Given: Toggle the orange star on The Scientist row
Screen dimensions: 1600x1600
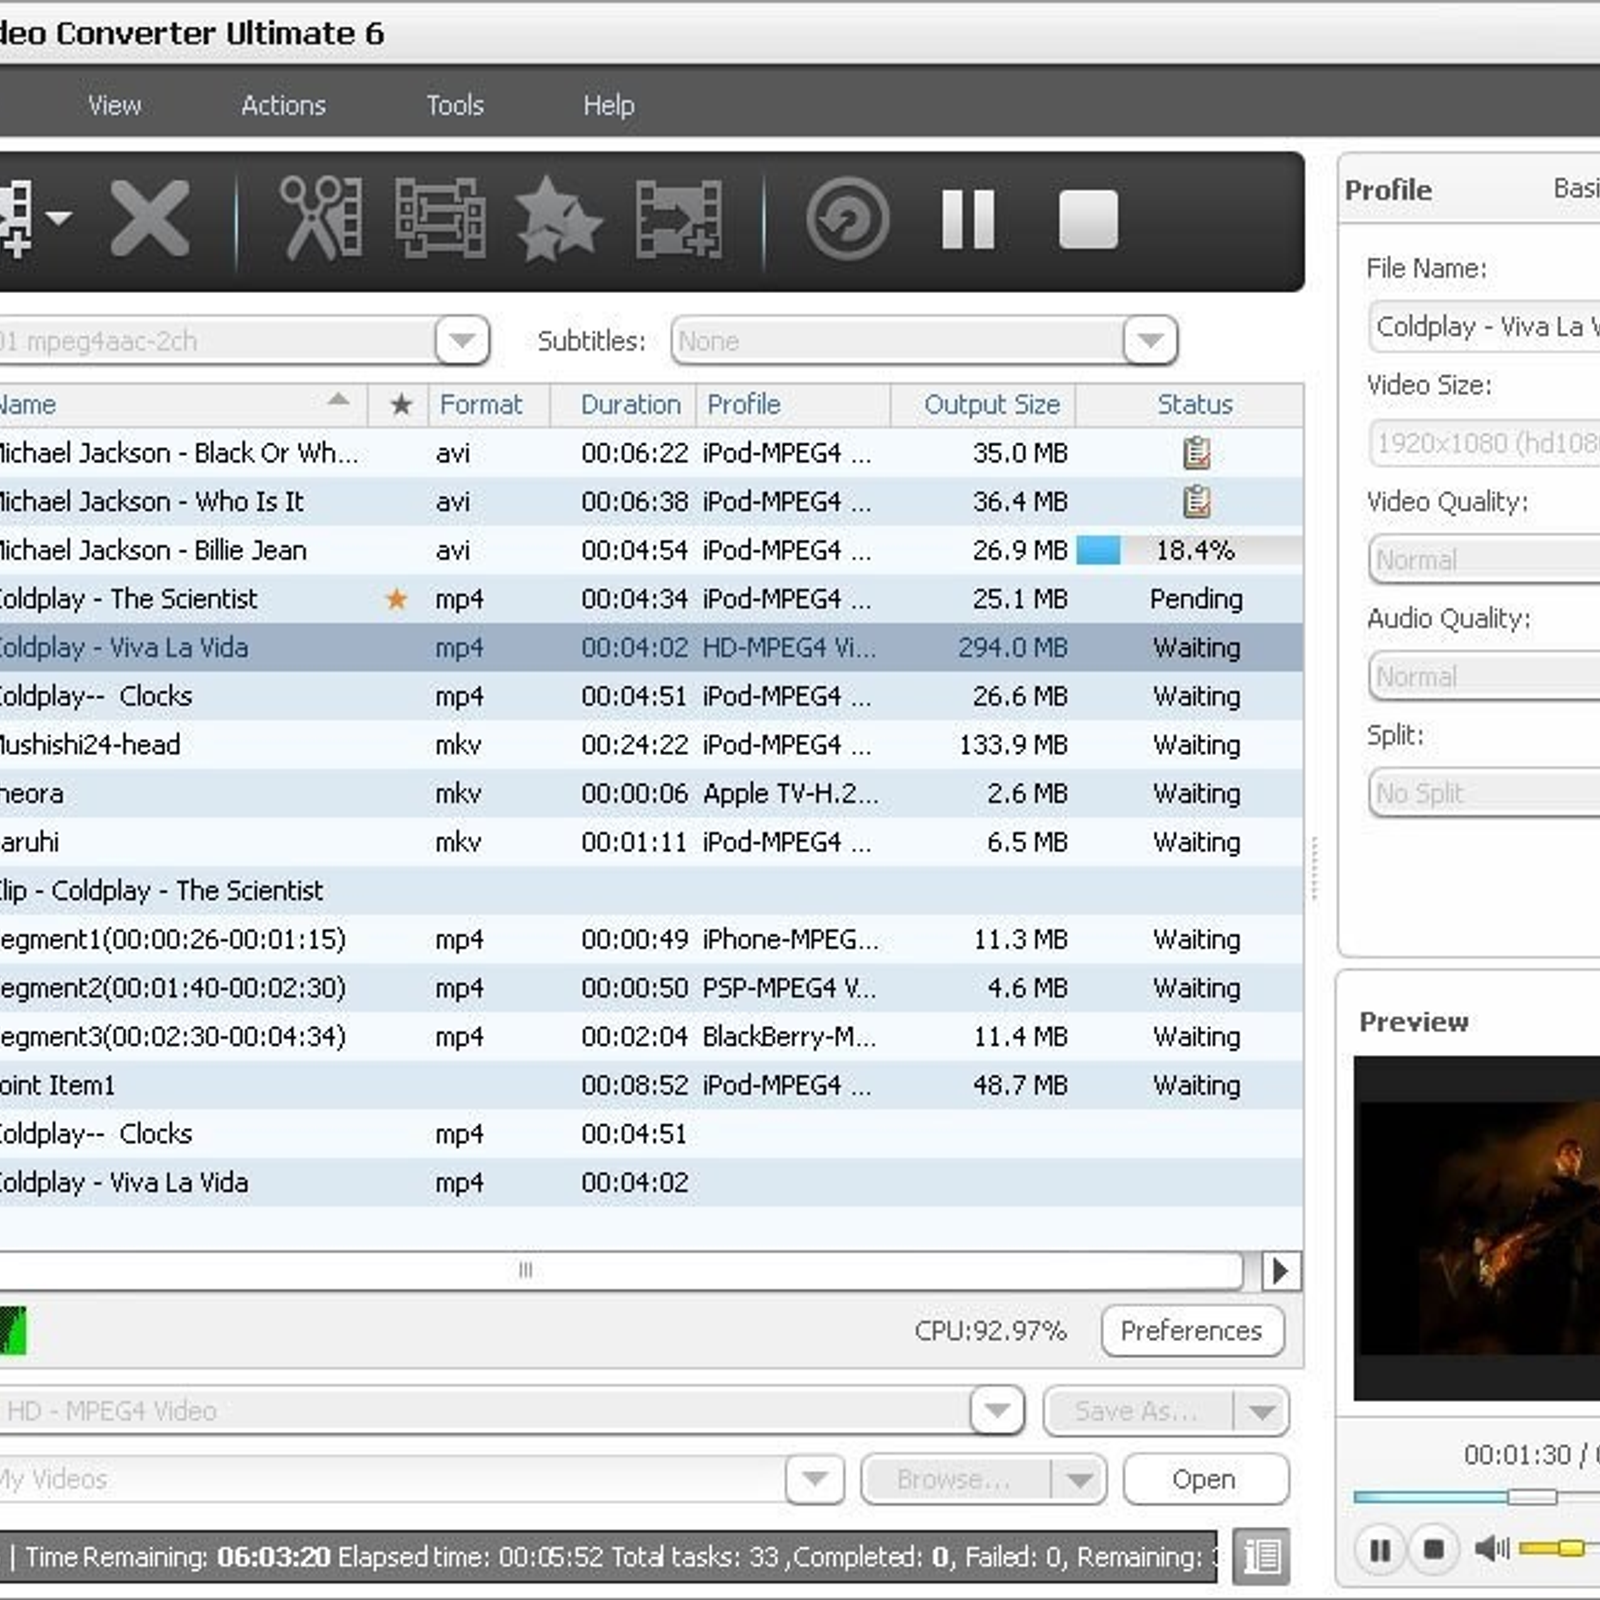Looking at the screenshot, I should (397, 599).
